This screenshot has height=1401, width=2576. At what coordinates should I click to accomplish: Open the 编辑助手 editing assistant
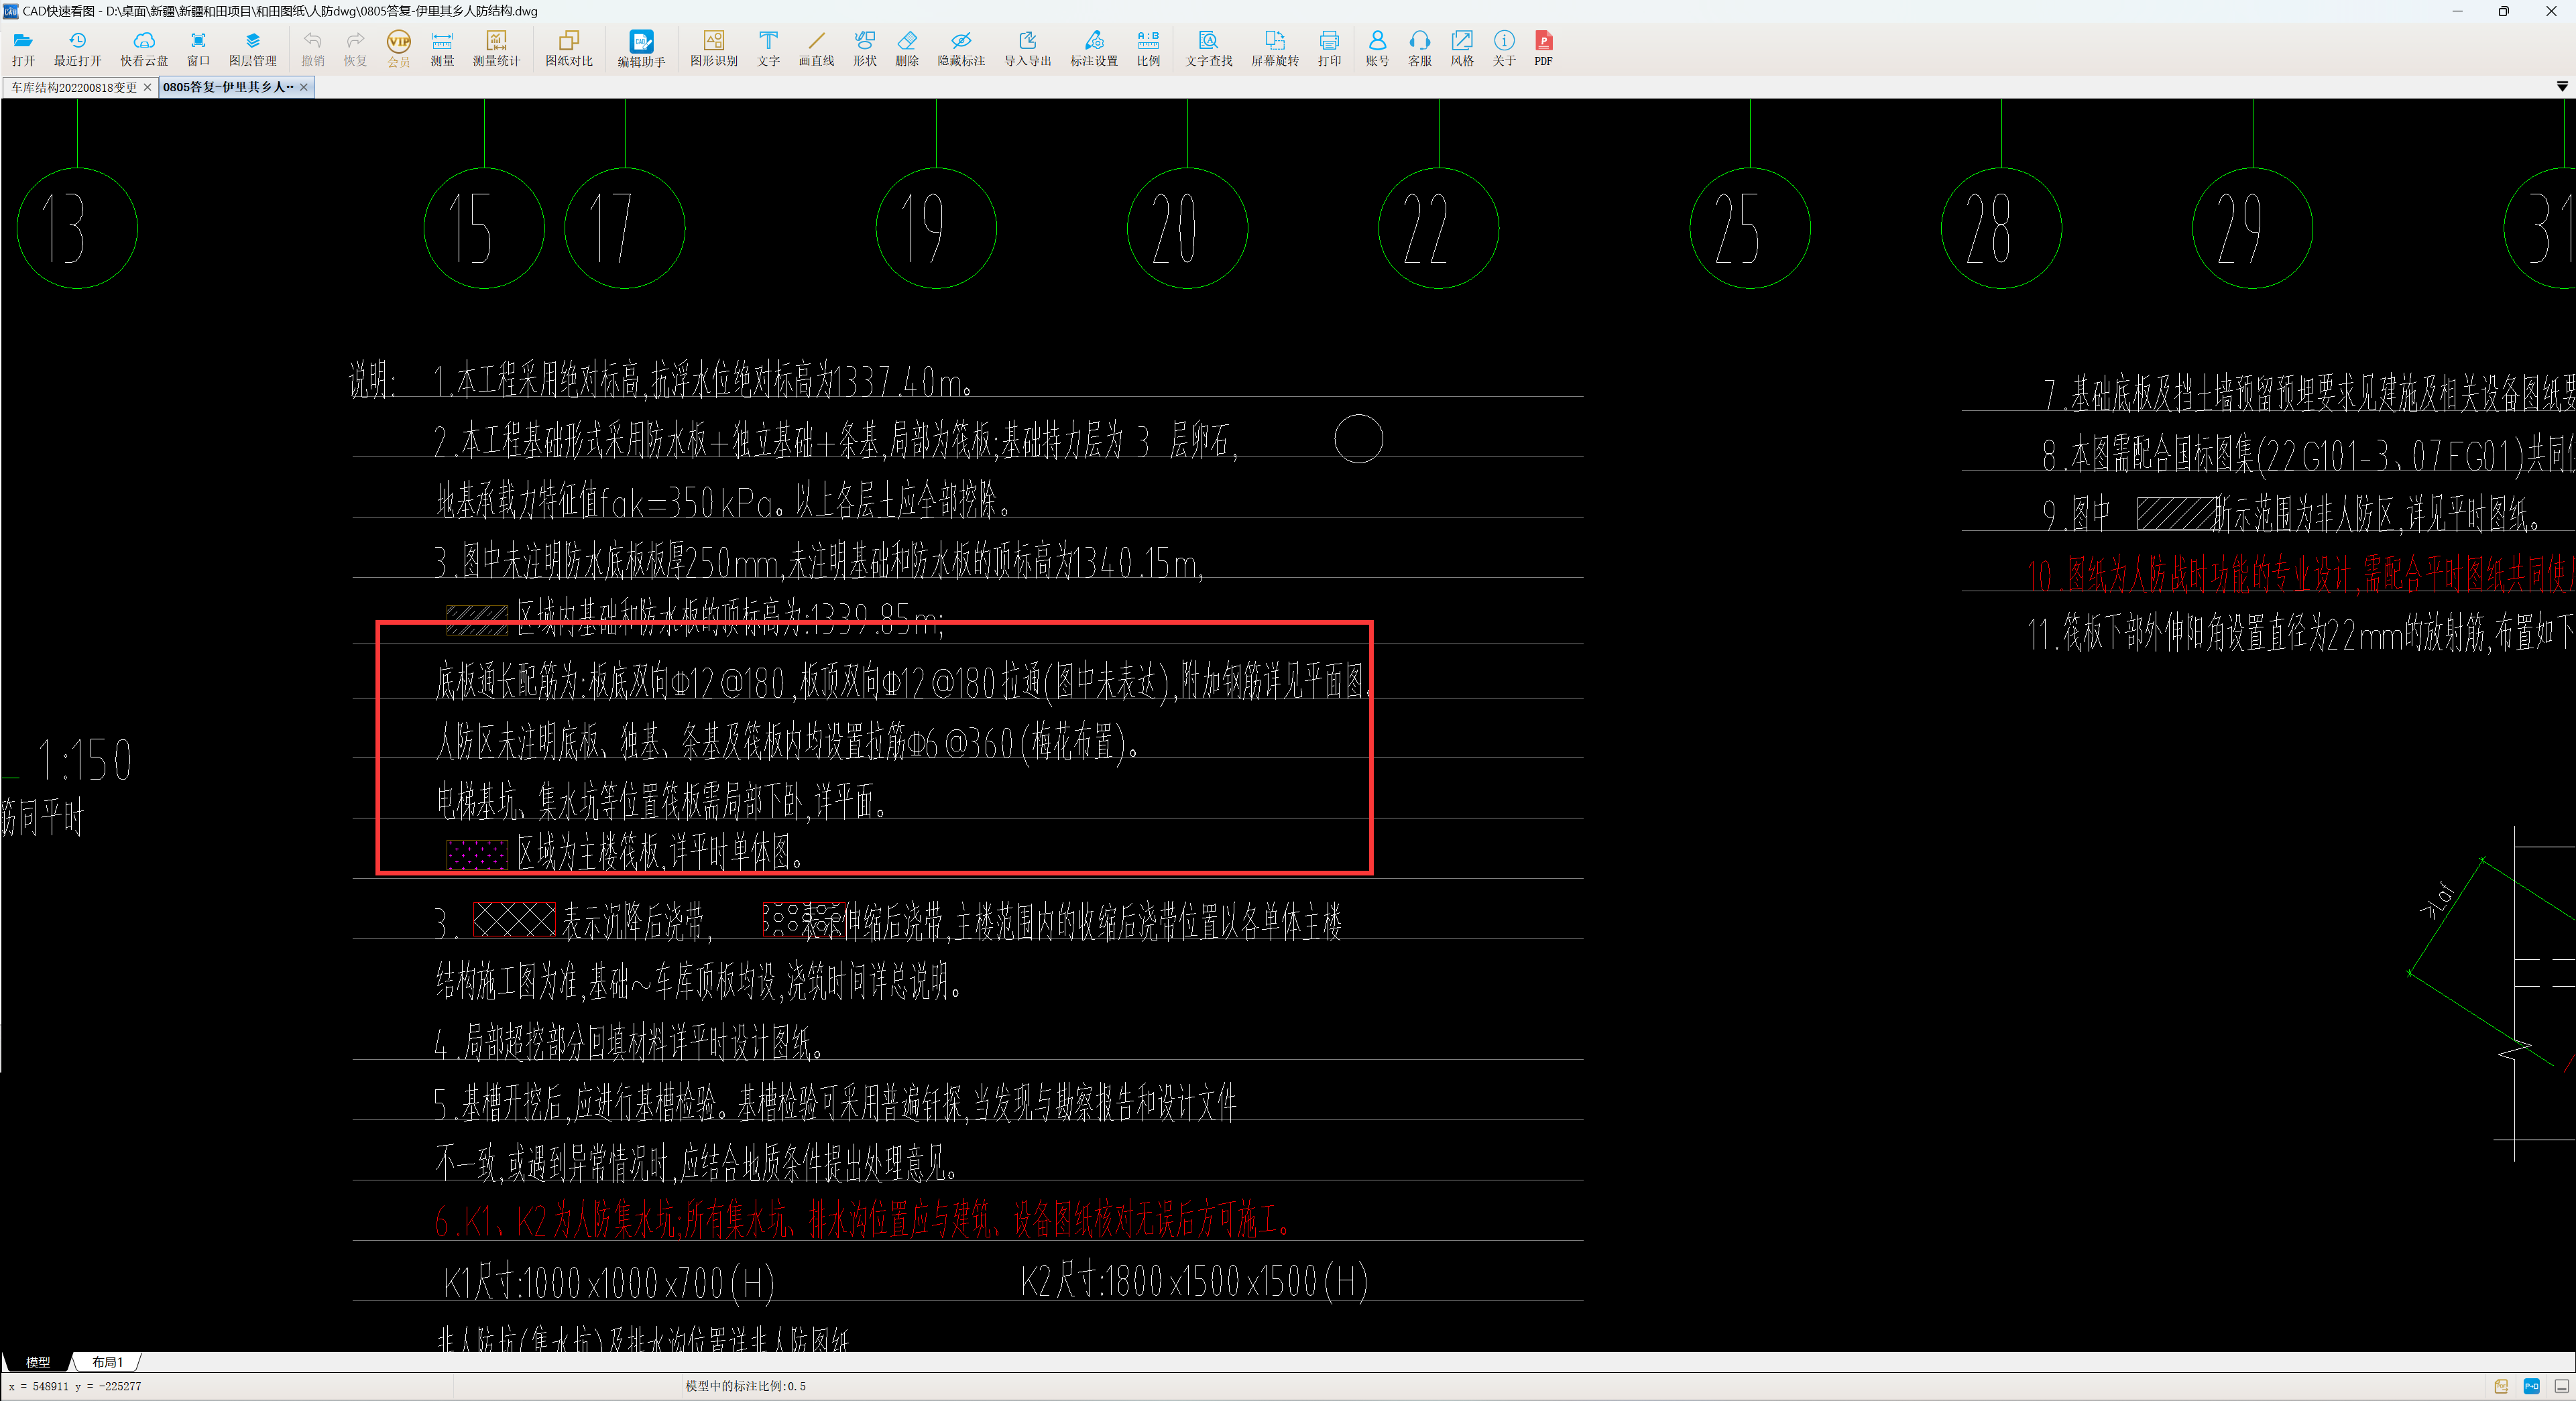pyautogui.click(x=641, y=48)
